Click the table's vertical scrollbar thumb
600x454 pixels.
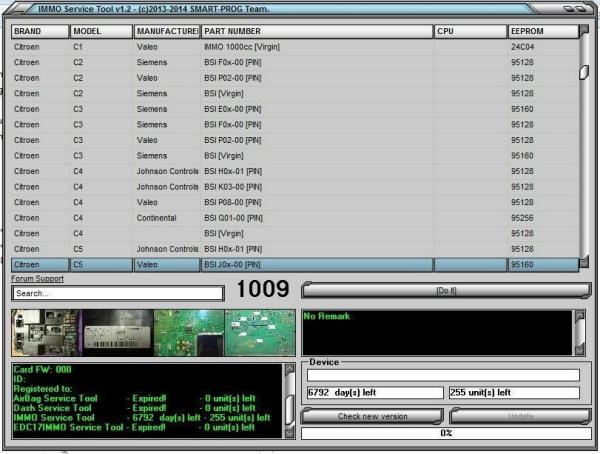coord(584,72)
